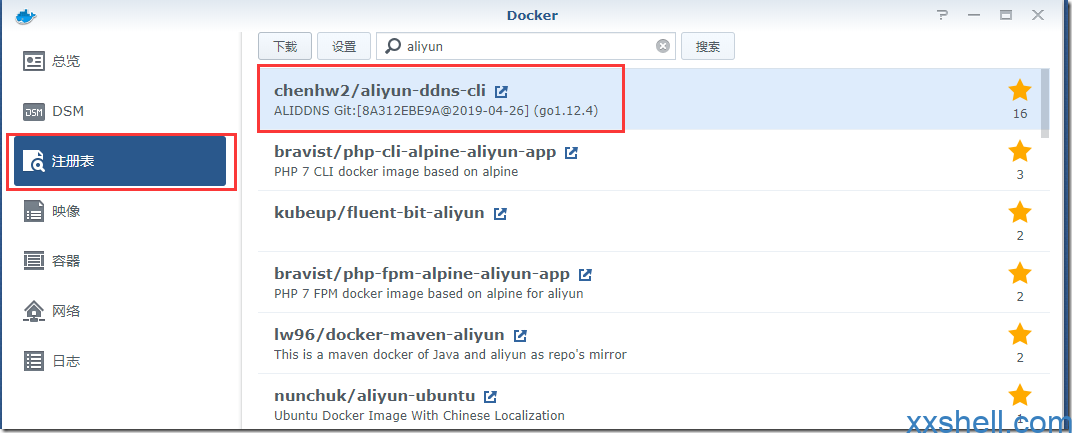1072x433 pixels.
Task: Click star icon of bravist/php-fpm-alpine-aliyun-app
Action: (x=1019, y=273)
